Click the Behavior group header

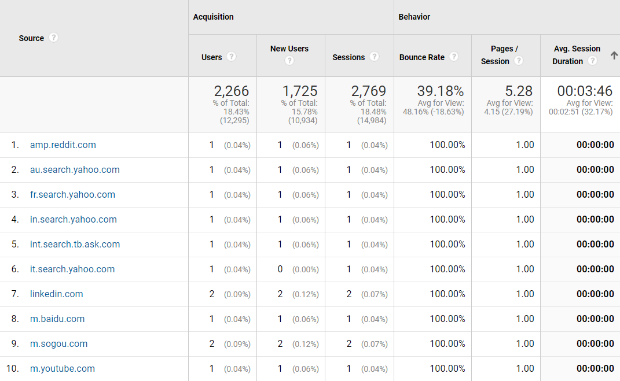[414, 17]
